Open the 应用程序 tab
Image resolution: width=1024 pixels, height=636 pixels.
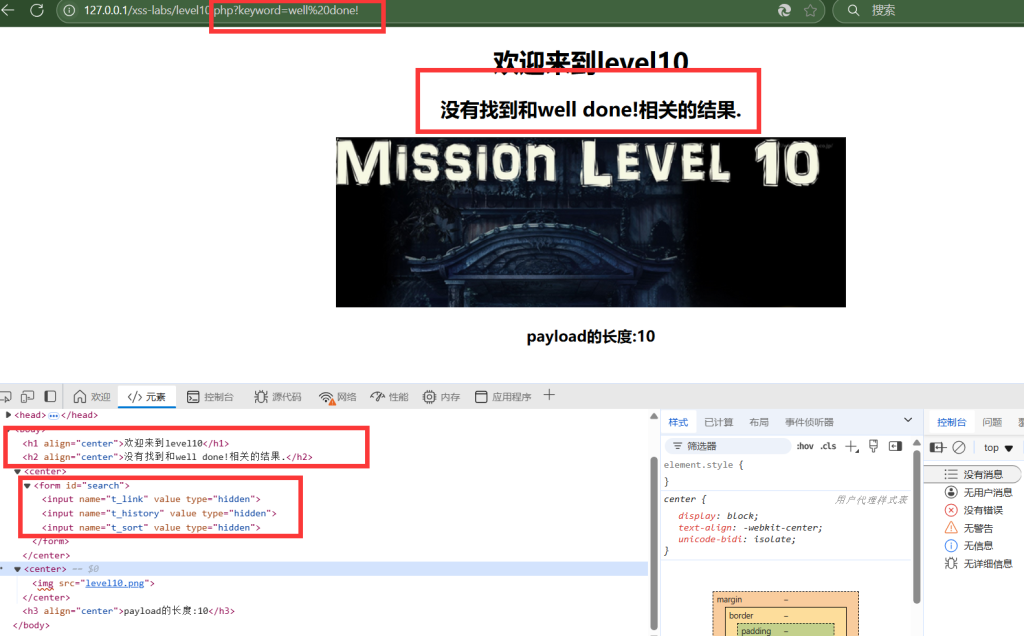tap(503, 396)
